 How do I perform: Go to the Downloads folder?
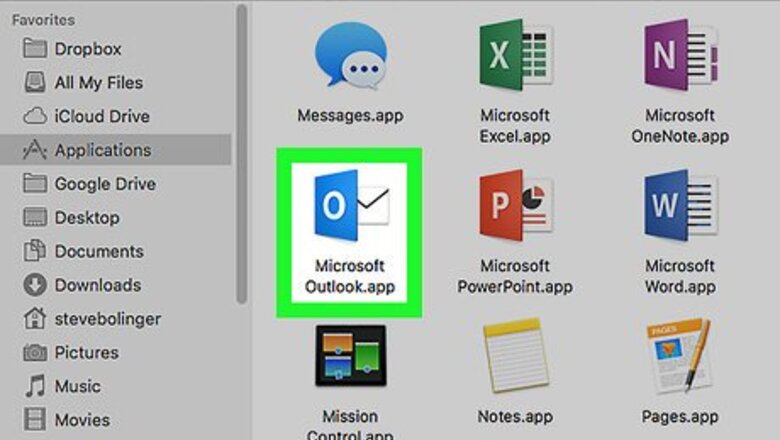click(98, 285)
